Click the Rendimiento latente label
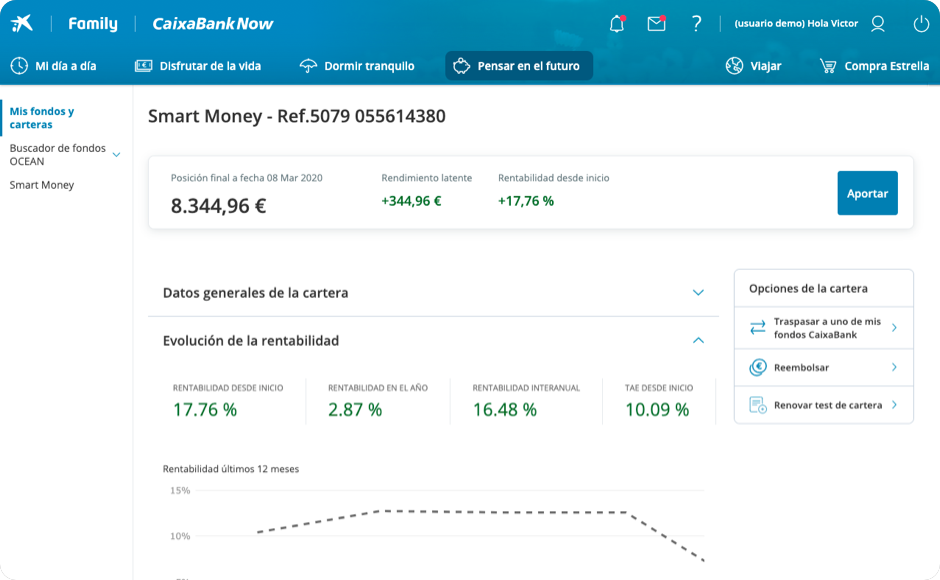Screen dimensions: 940x580 426,178
